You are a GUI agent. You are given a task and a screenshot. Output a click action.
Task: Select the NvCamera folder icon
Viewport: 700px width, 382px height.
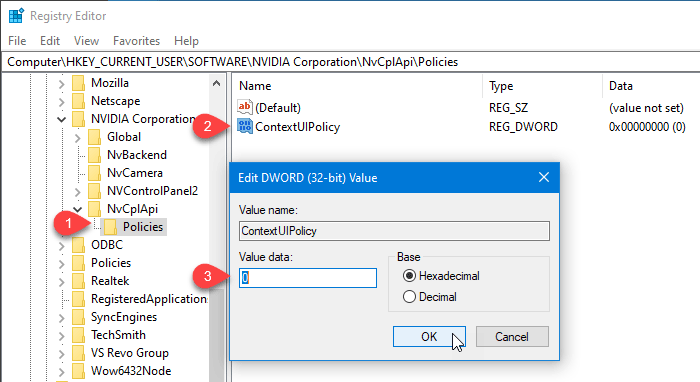(95, 173)
